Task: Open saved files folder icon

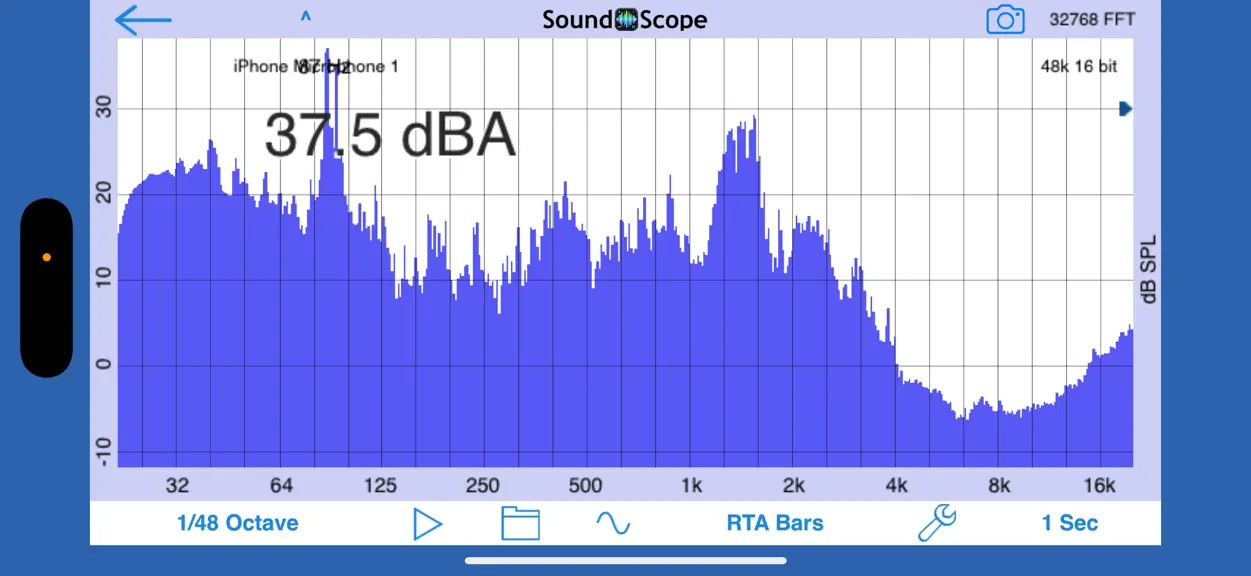Action: point(520,523)
